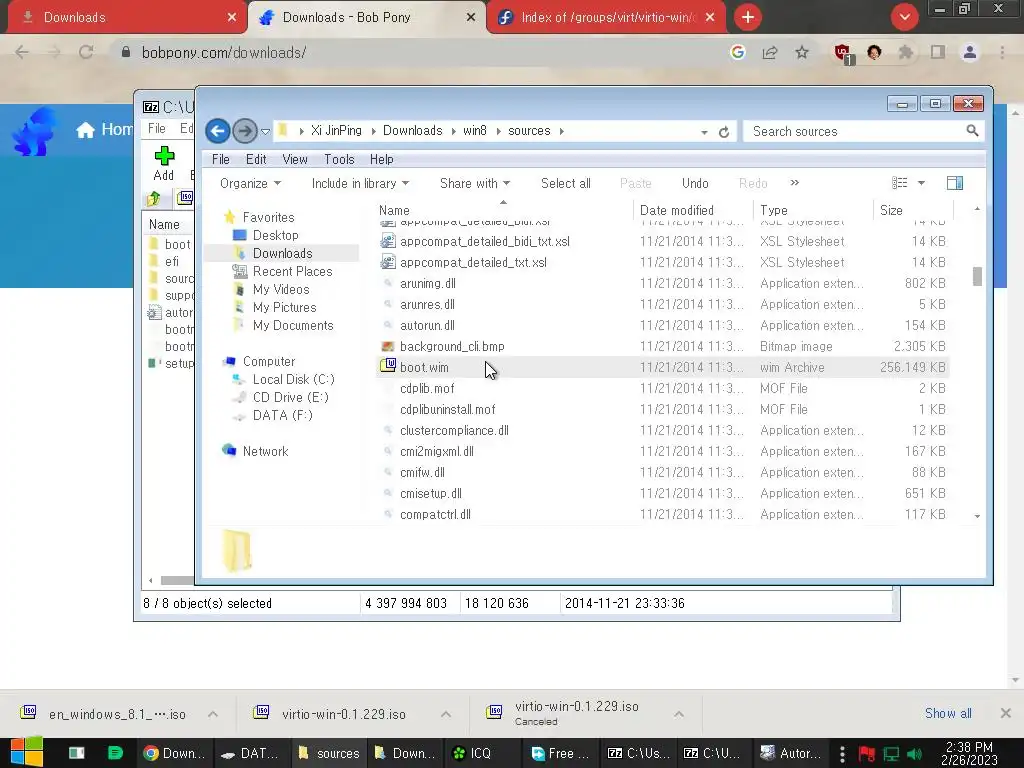
Task: Click the Add button in 7-Zip
Action: (x=164, y=163)
